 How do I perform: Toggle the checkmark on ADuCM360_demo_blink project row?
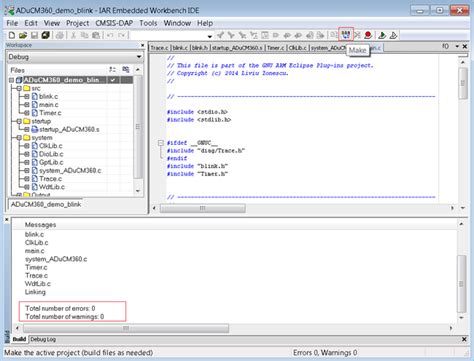[113, 80]
